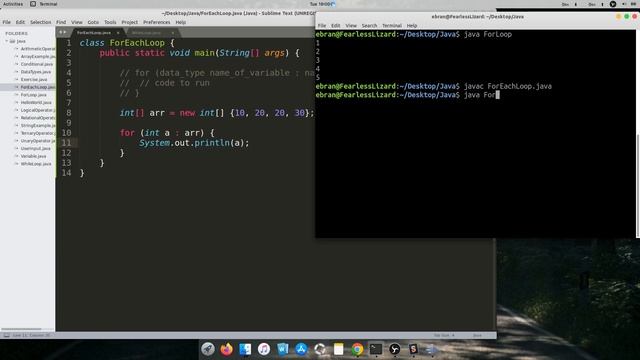
Task: Open Sublime Text Preferences menu
Action: (156, 22)
